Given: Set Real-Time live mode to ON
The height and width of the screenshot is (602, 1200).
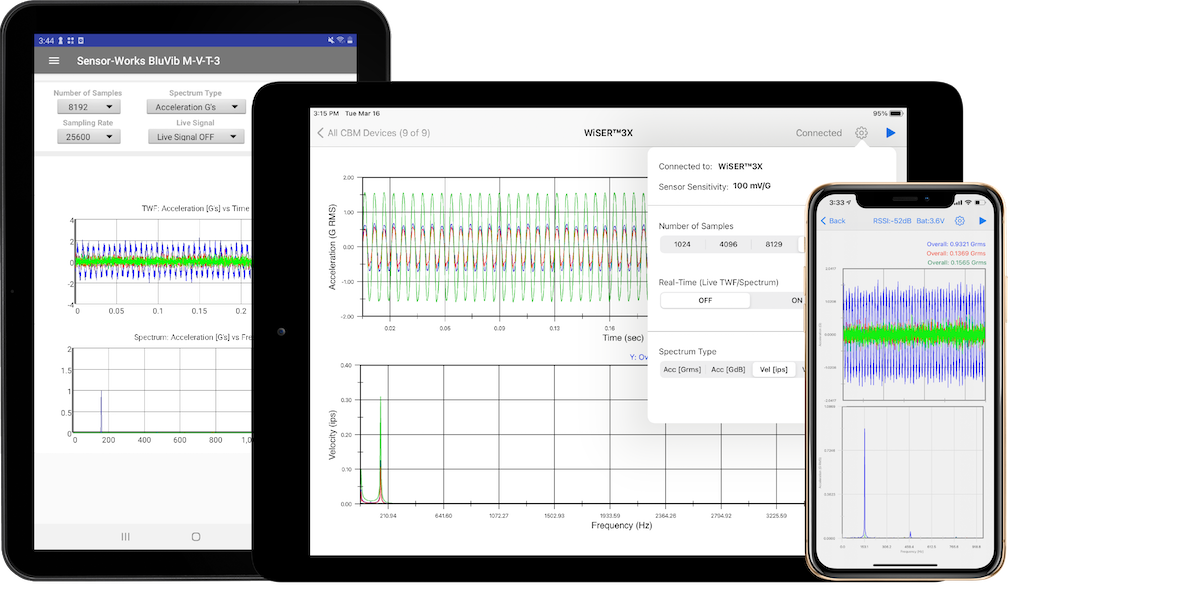Looking at the screenshot, I should pyautogui.click(x=778, y=300).
